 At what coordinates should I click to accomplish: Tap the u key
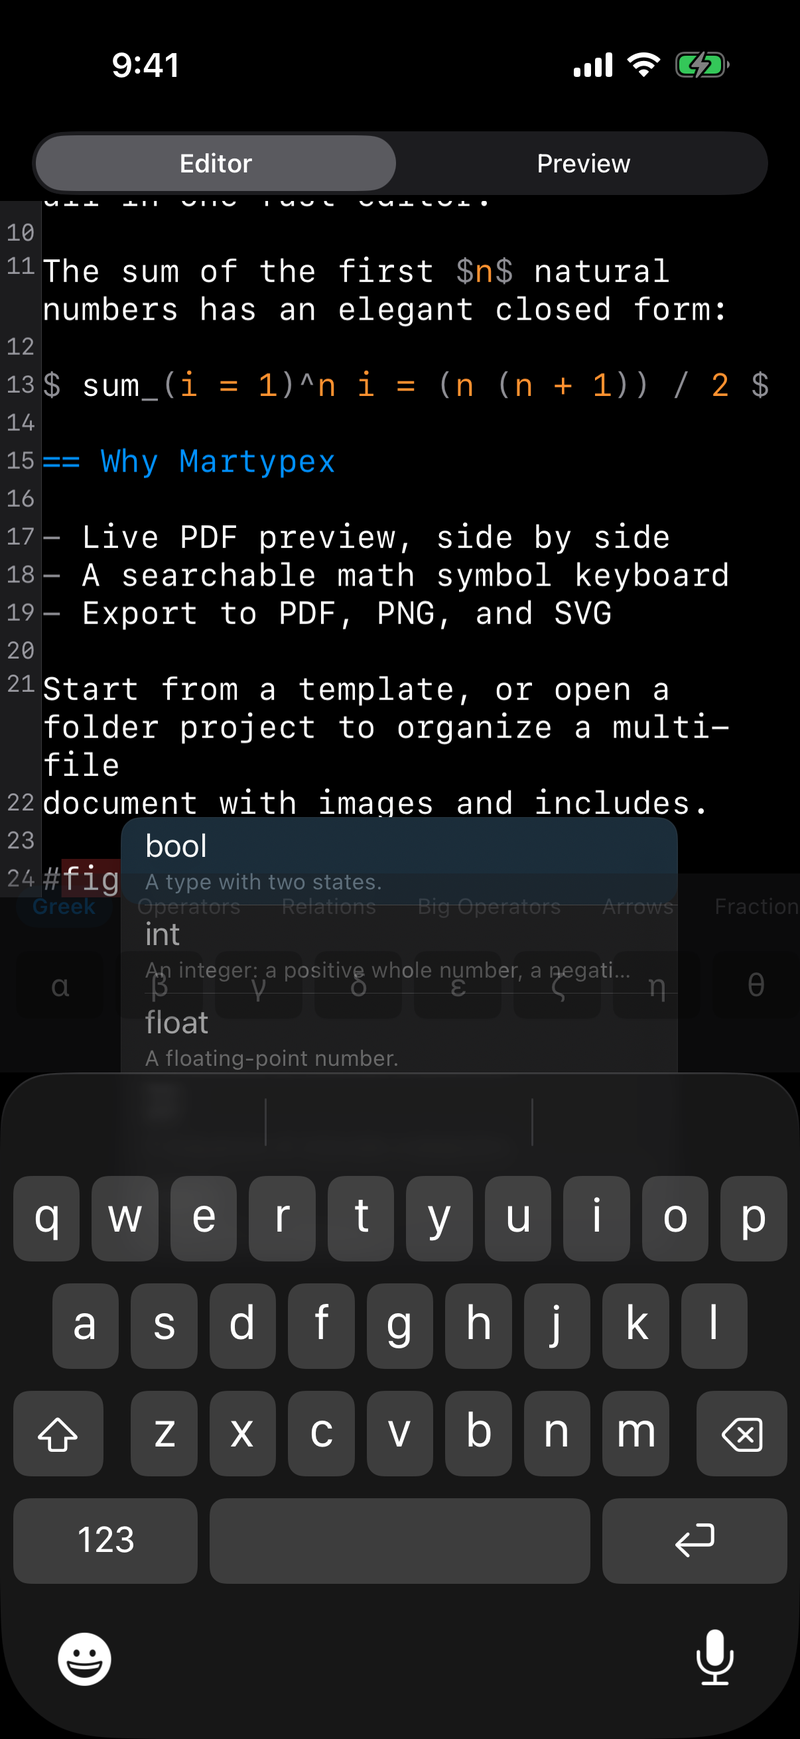click(x=518, y=1218)
